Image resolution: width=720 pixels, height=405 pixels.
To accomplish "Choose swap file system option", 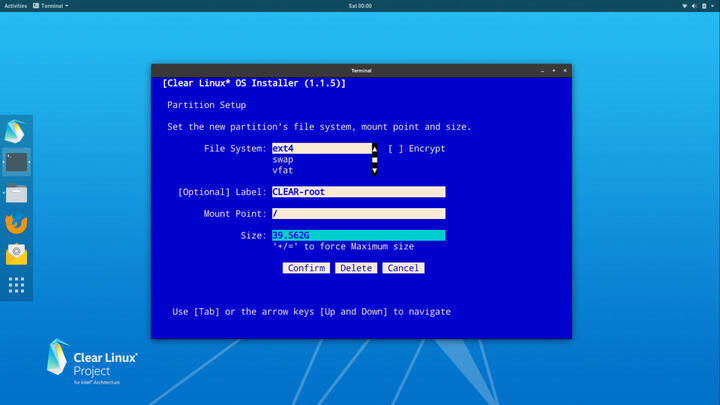I will (x=283, y=159).
